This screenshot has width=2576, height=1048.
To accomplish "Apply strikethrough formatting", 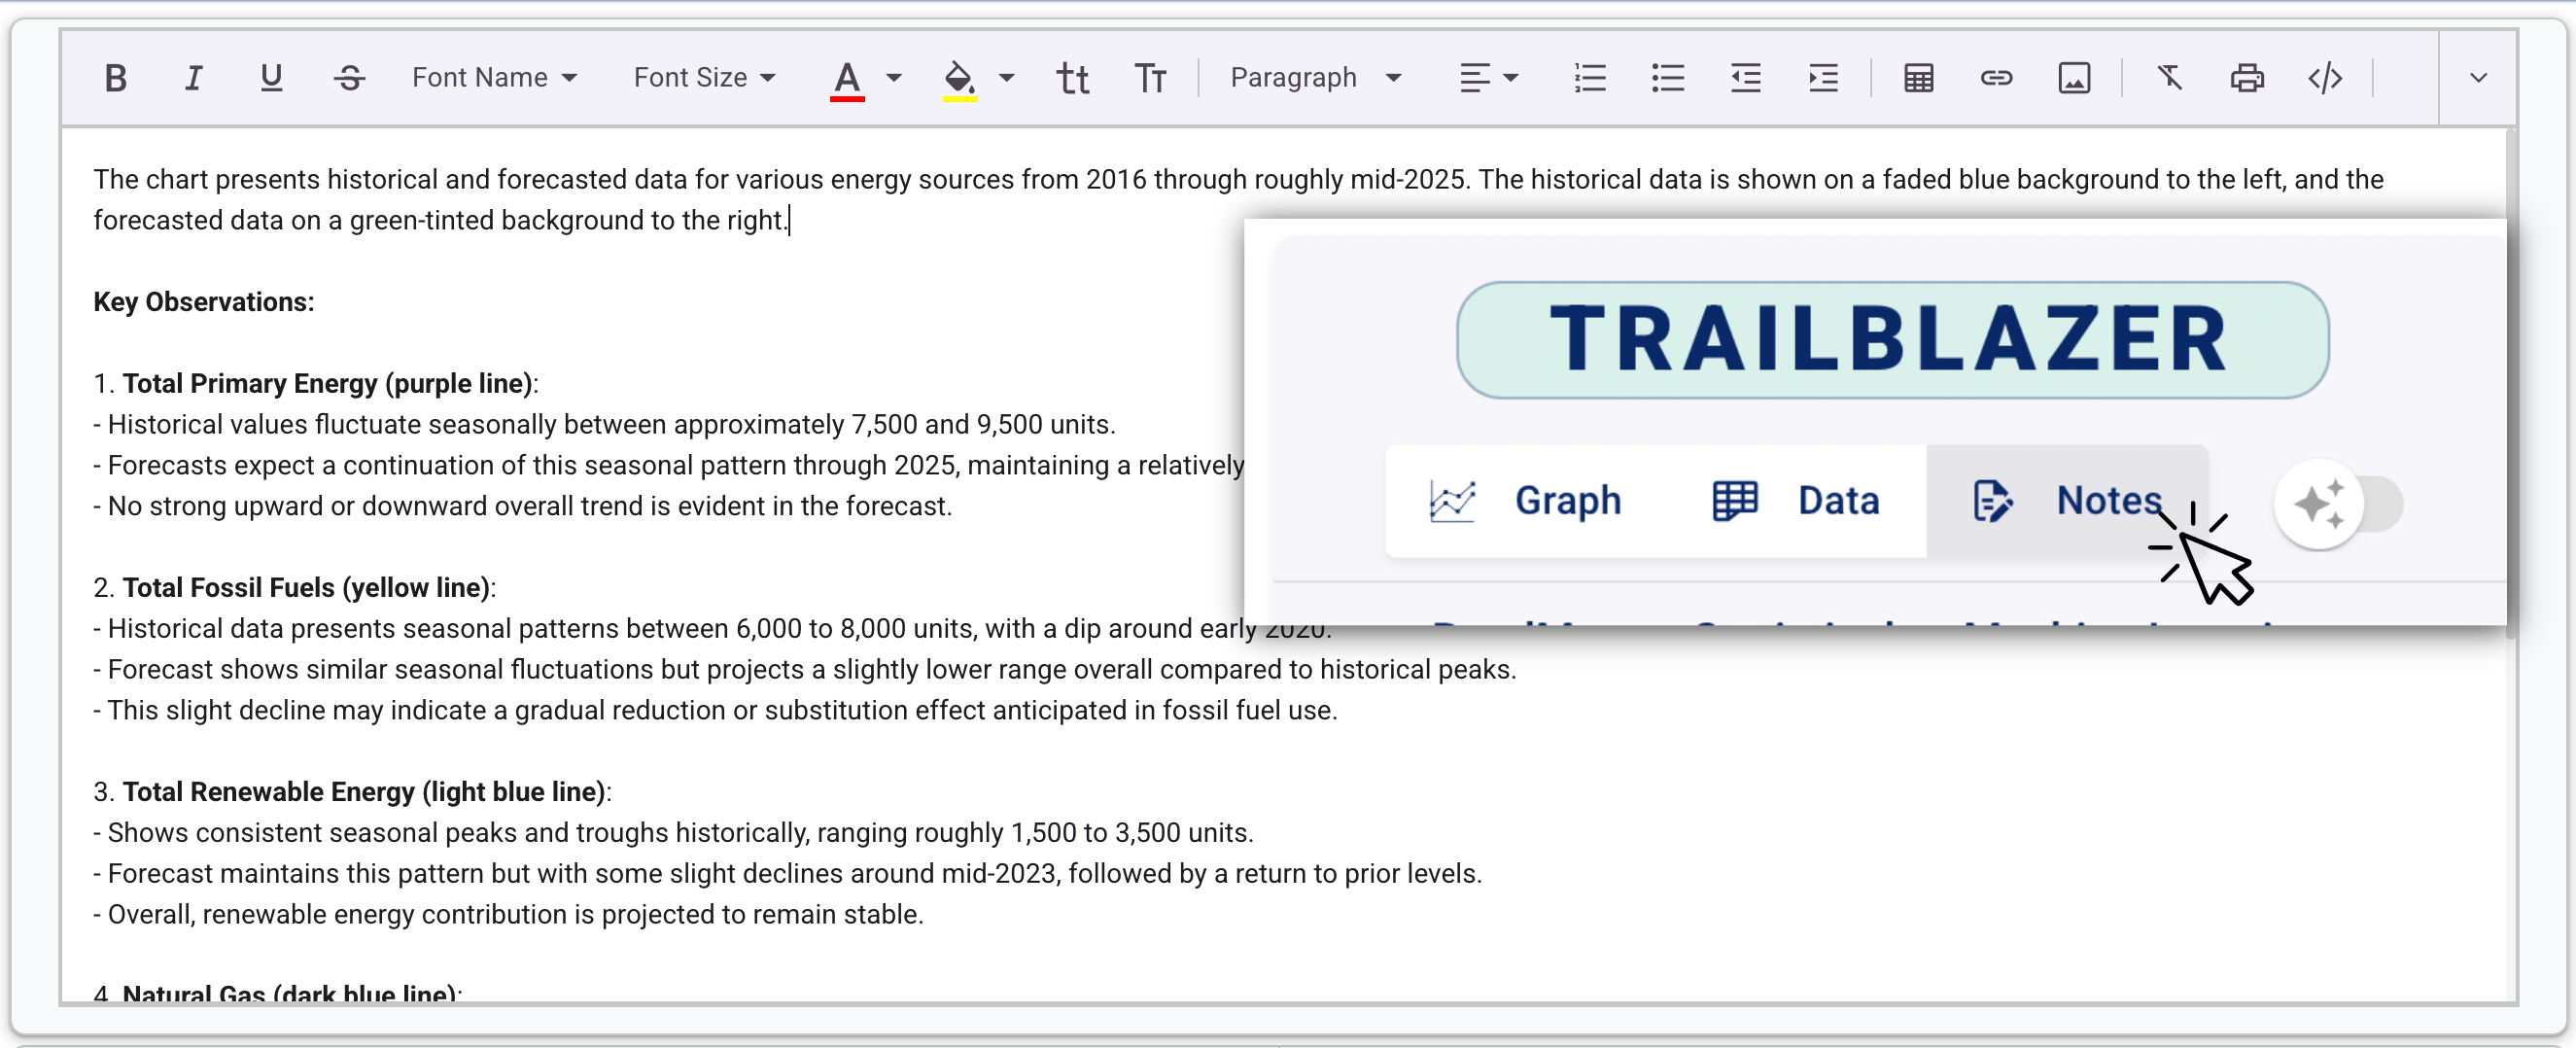I will [349, 77].
